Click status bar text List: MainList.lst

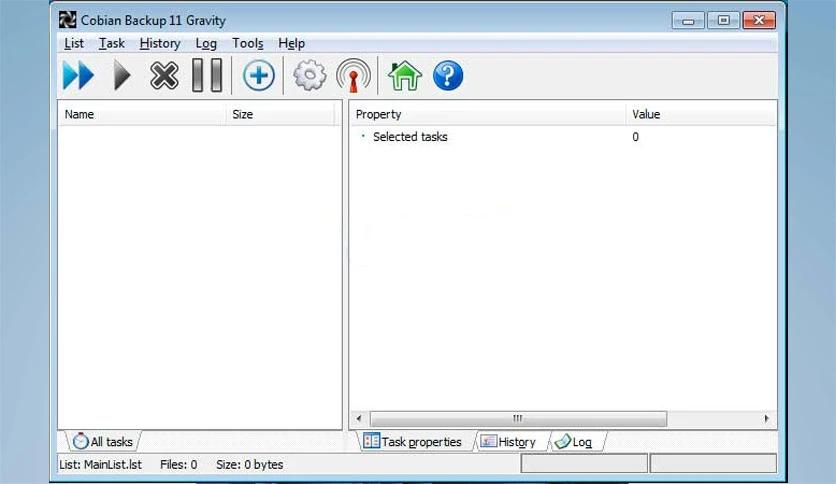101,464
